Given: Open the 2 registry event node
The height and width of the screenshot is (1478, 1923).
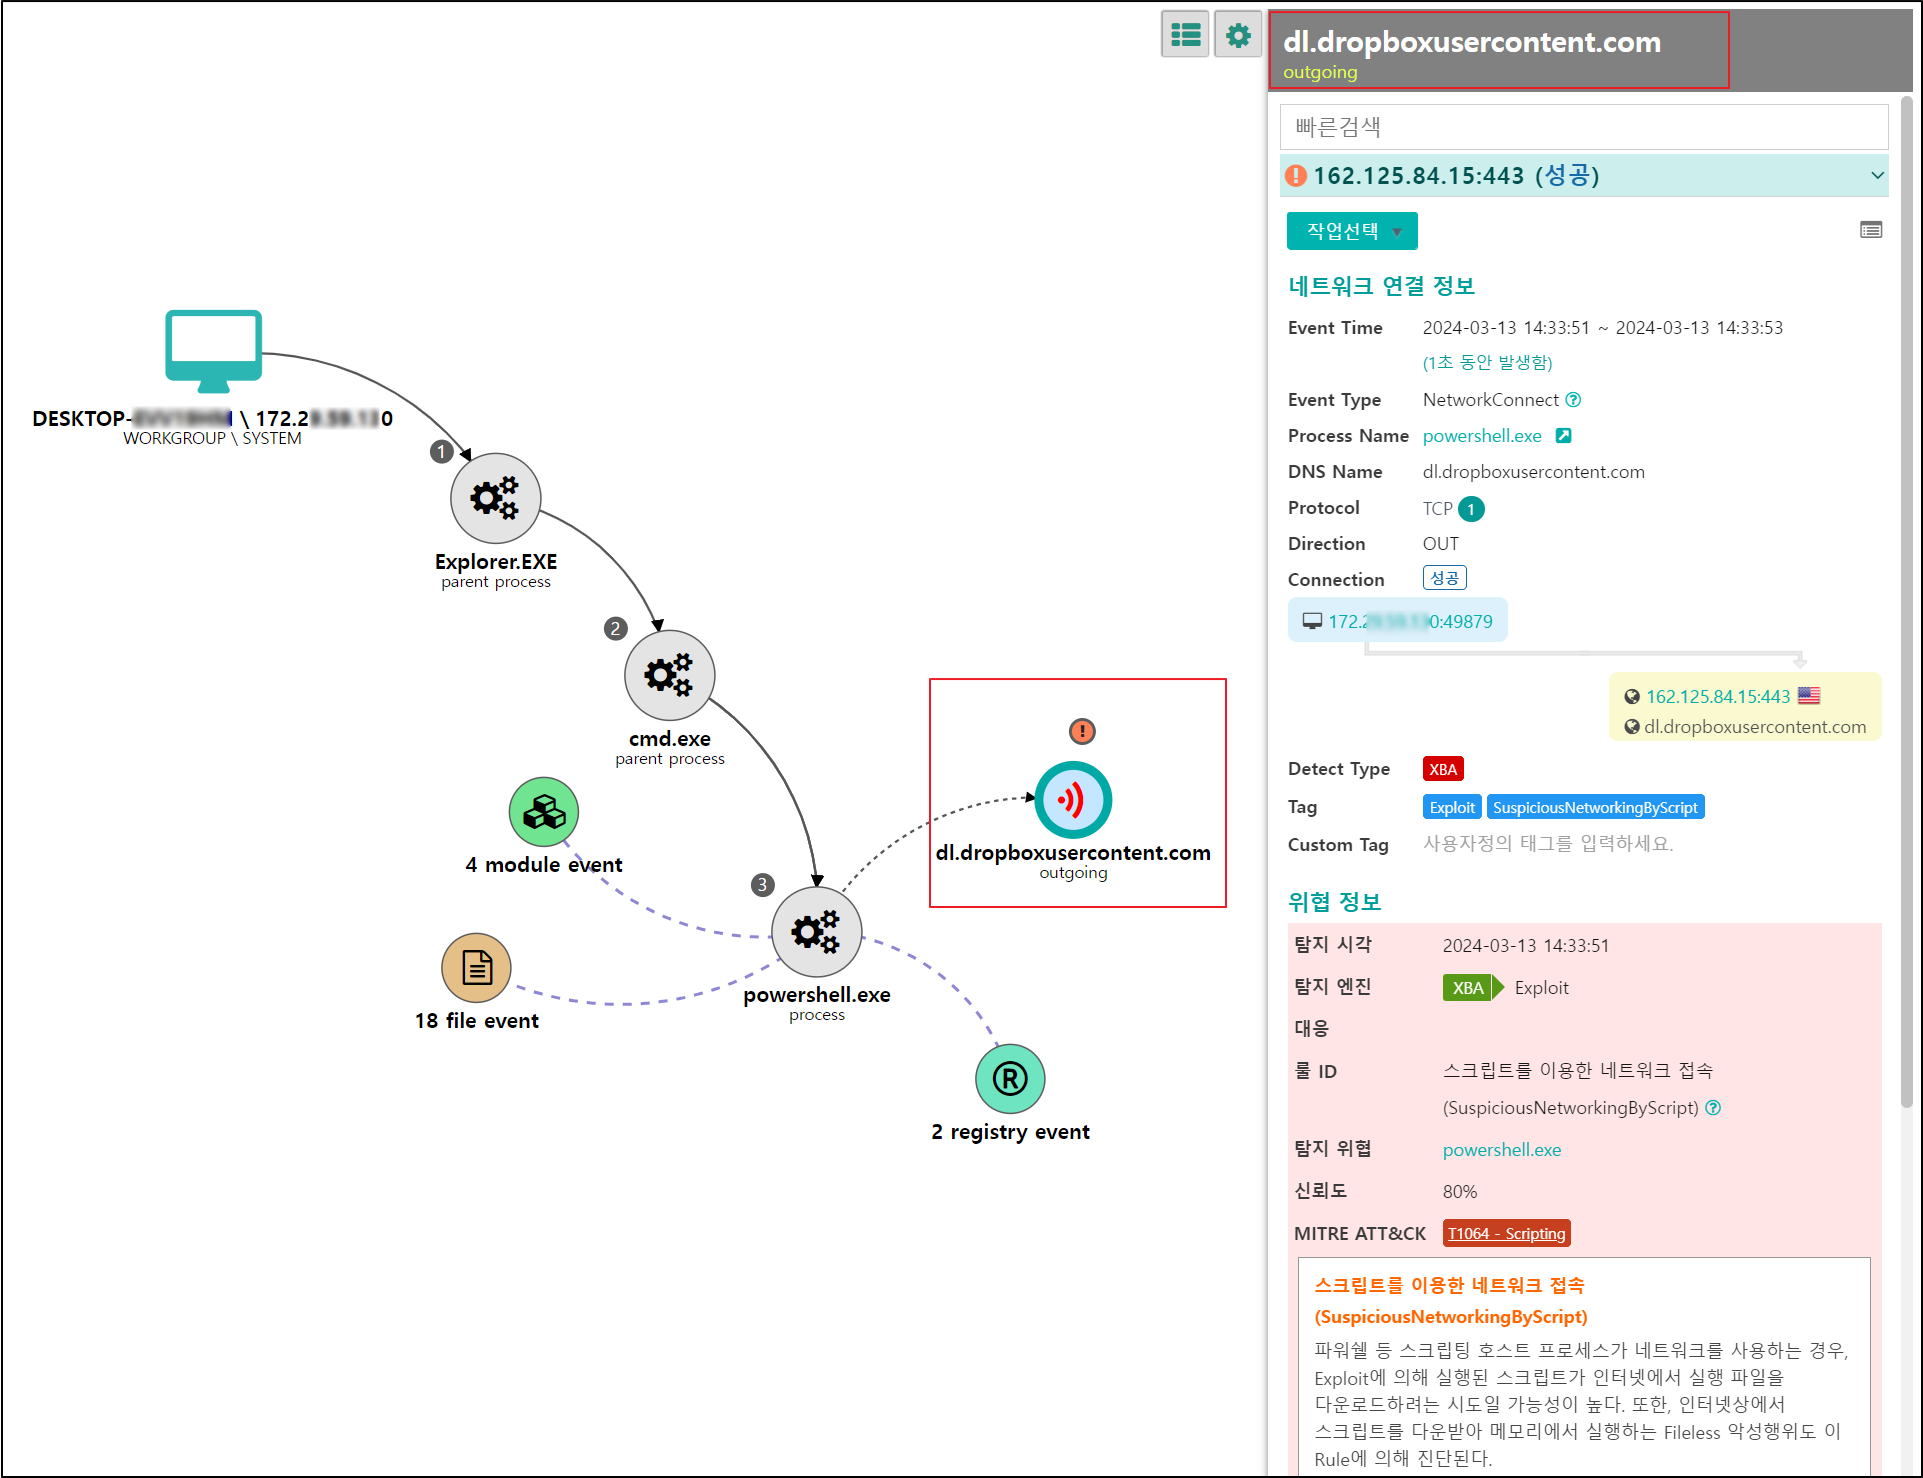Looking at the screenshot, I should pos(1010,1079).
